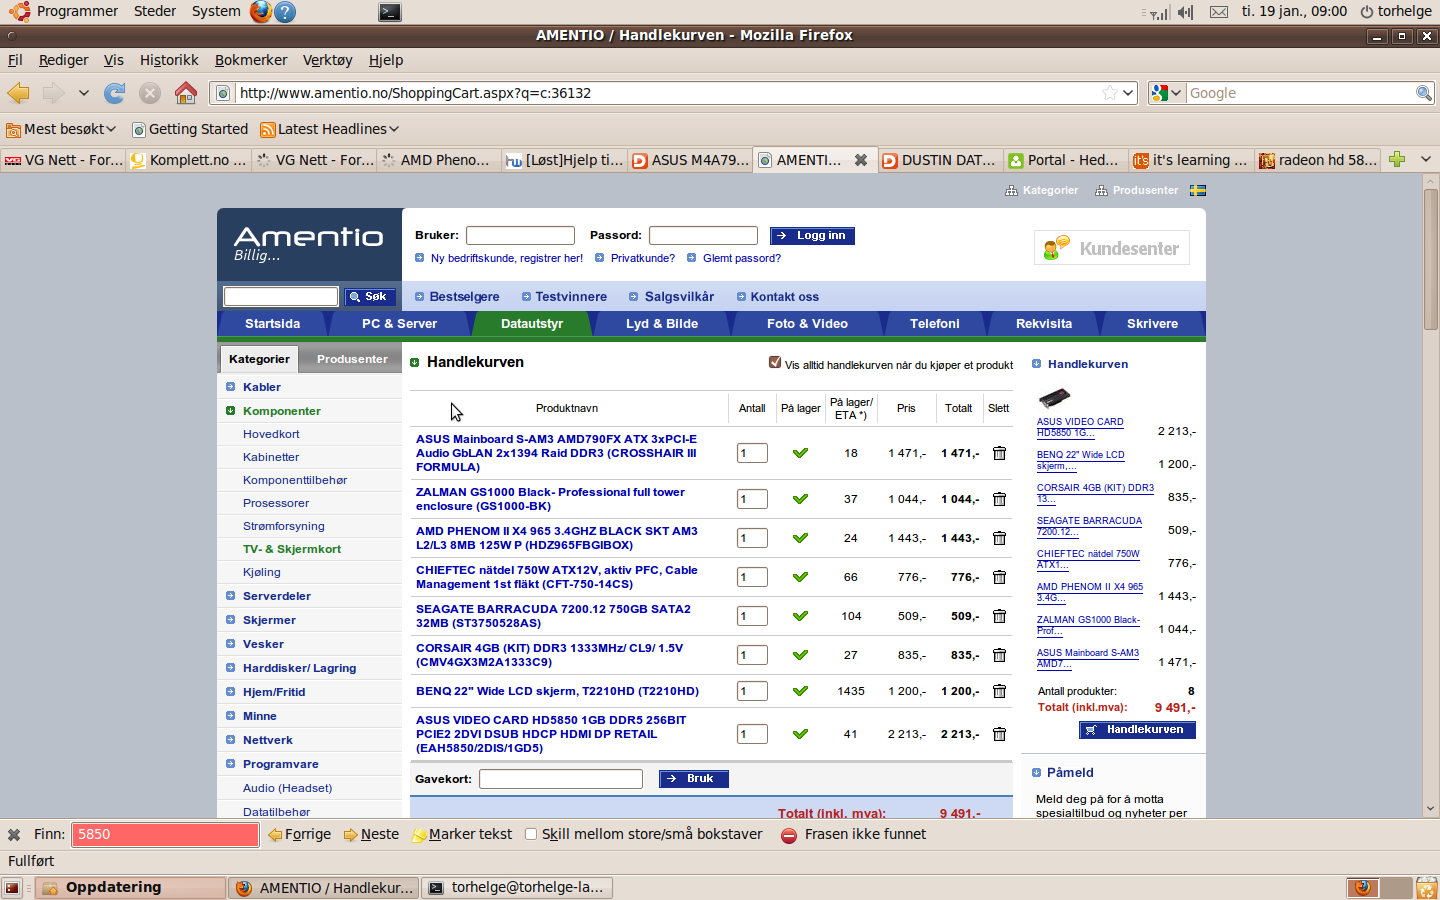This screenshot has width=1440, height=900.
Task: Open the Lyd & Bilde navigation tab
Action: click(662, 324)
